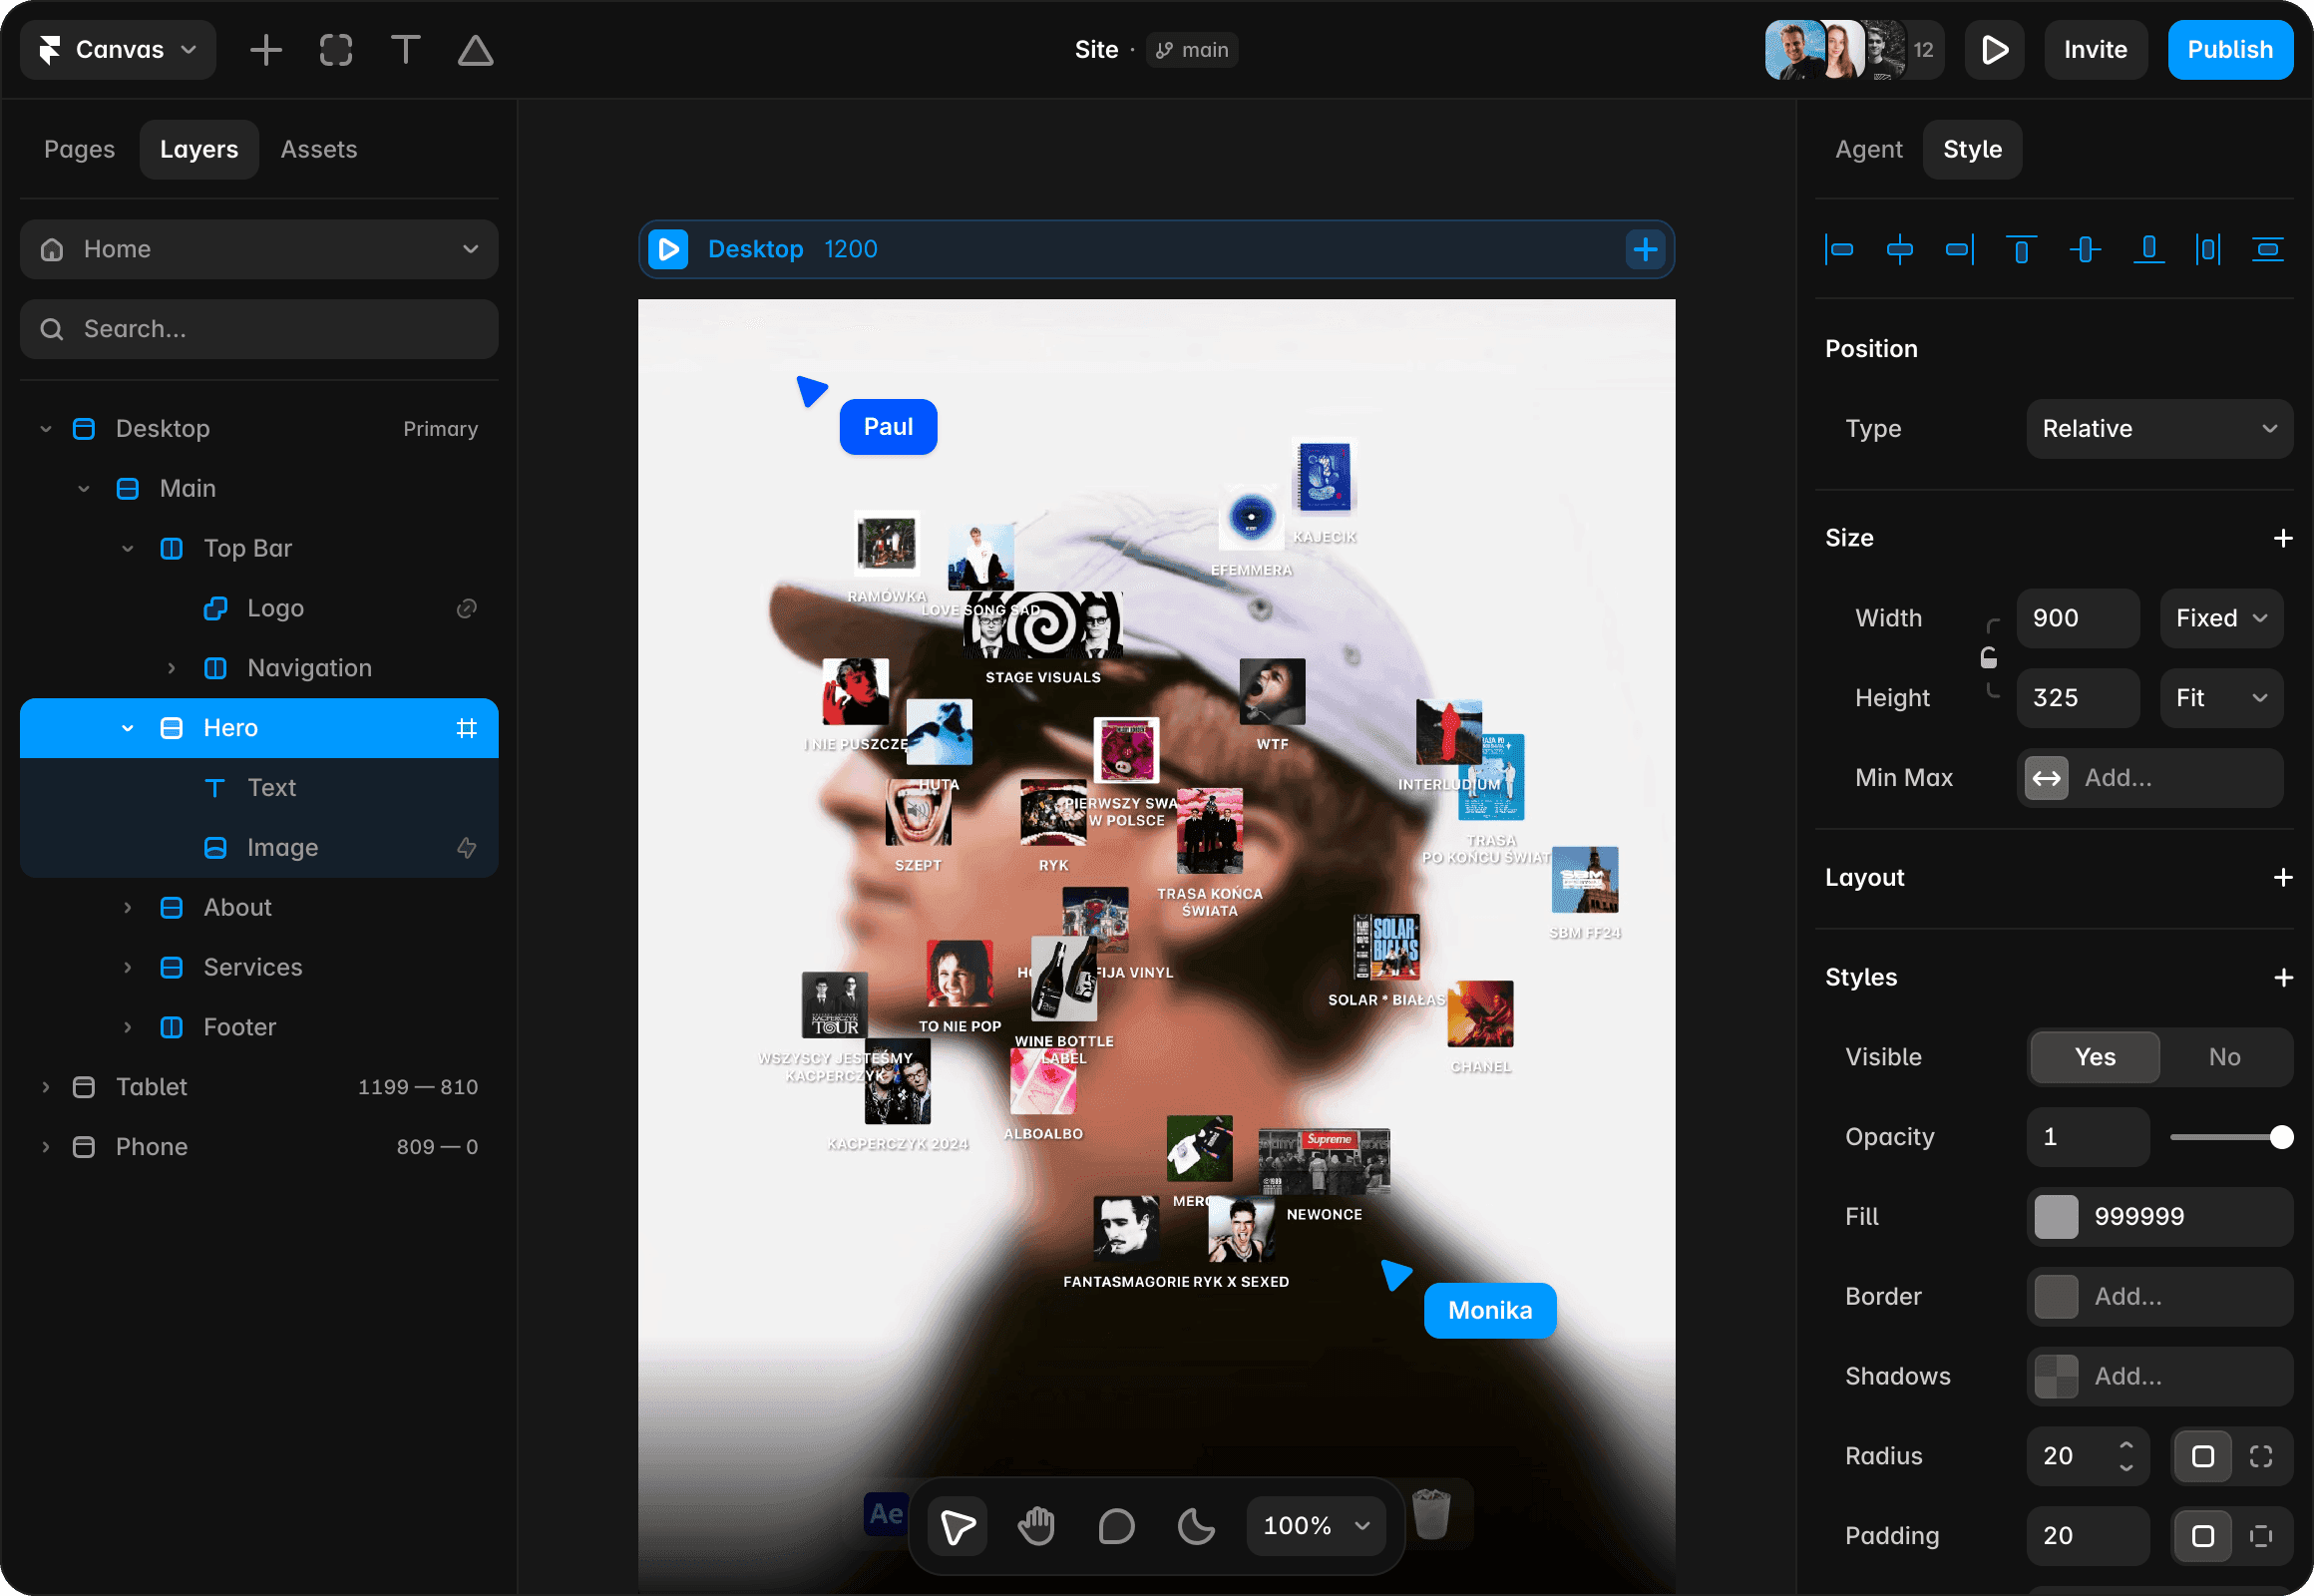
Task: Click the Border color swatch
Action: pos(2056,1297)
